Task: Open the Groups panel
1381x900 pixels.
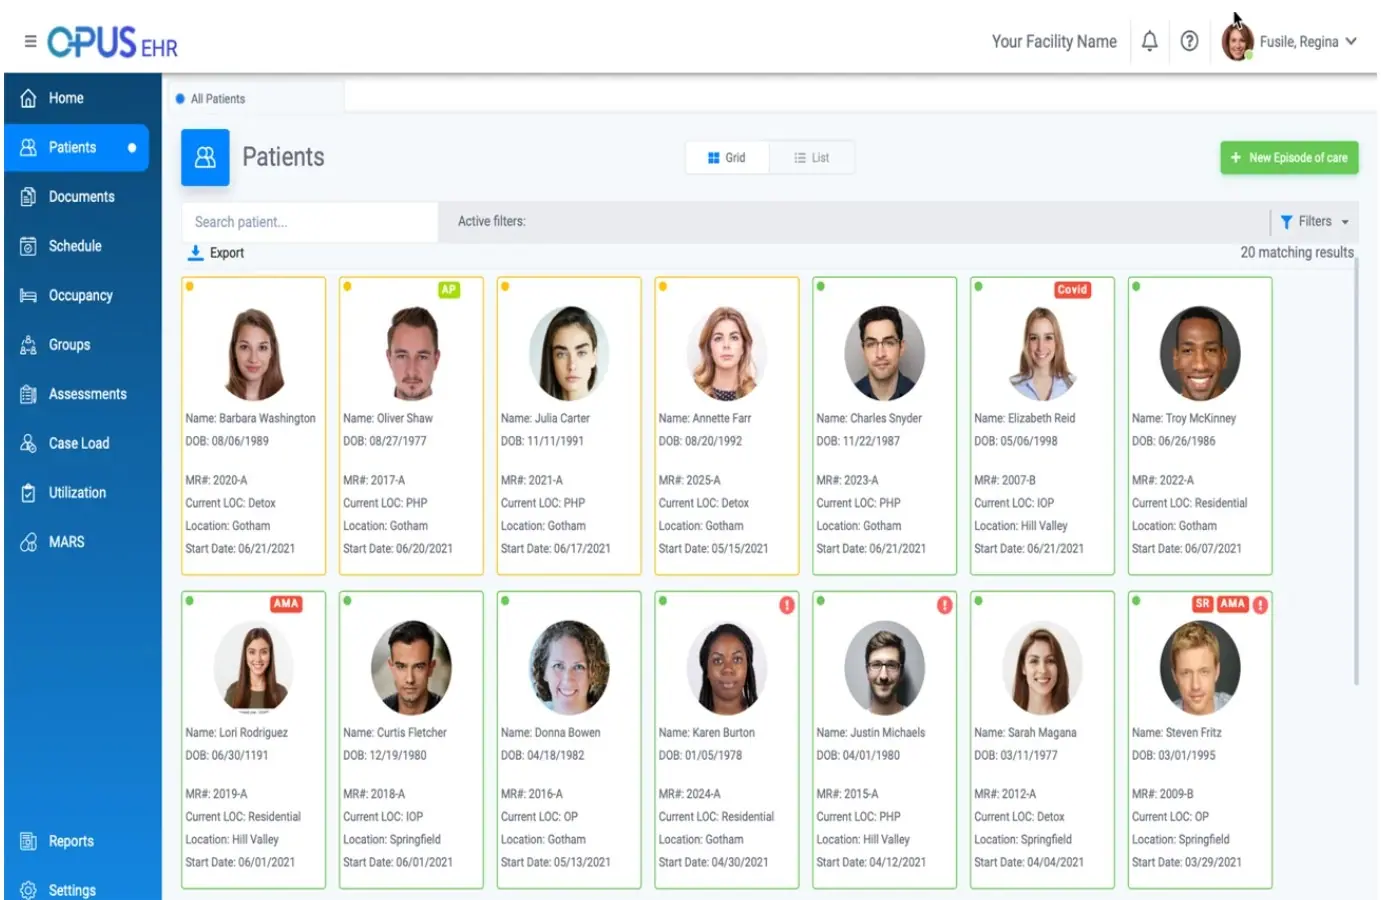Action: tap(29, 344)
